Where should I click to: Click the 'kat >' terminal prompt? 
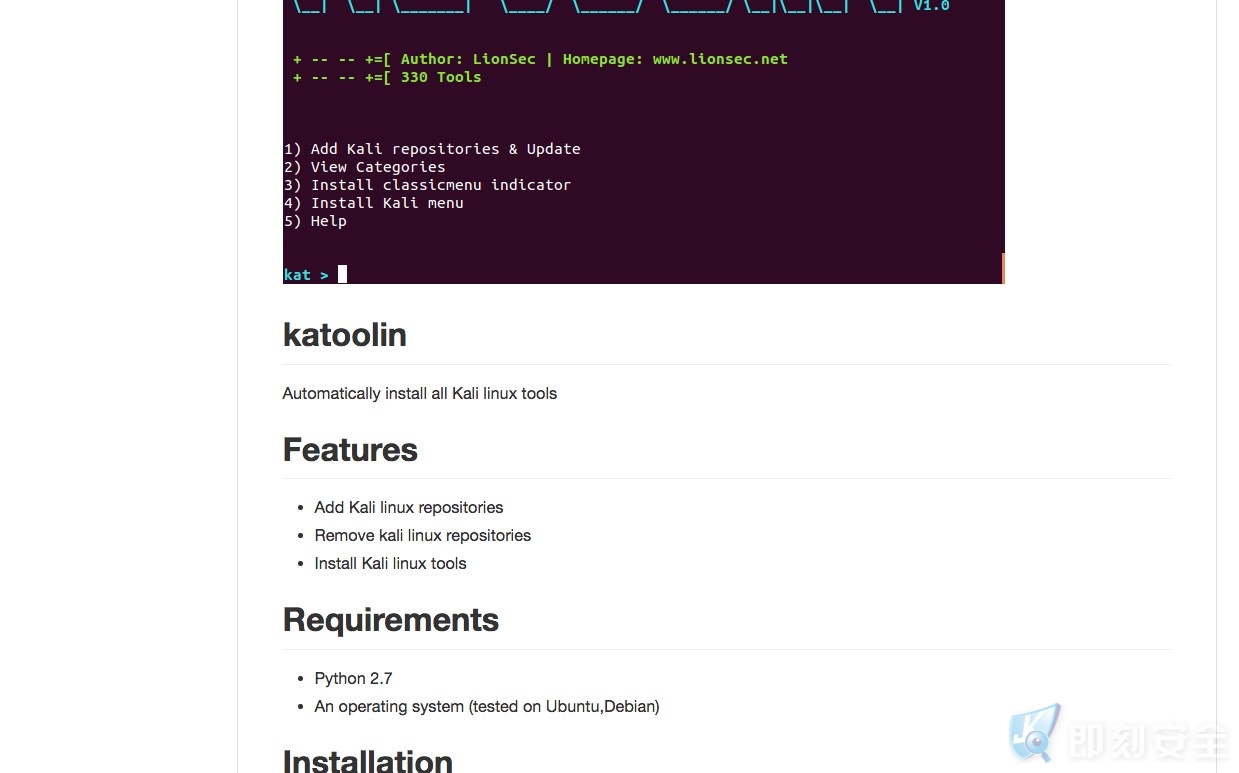tap(306, 275)
